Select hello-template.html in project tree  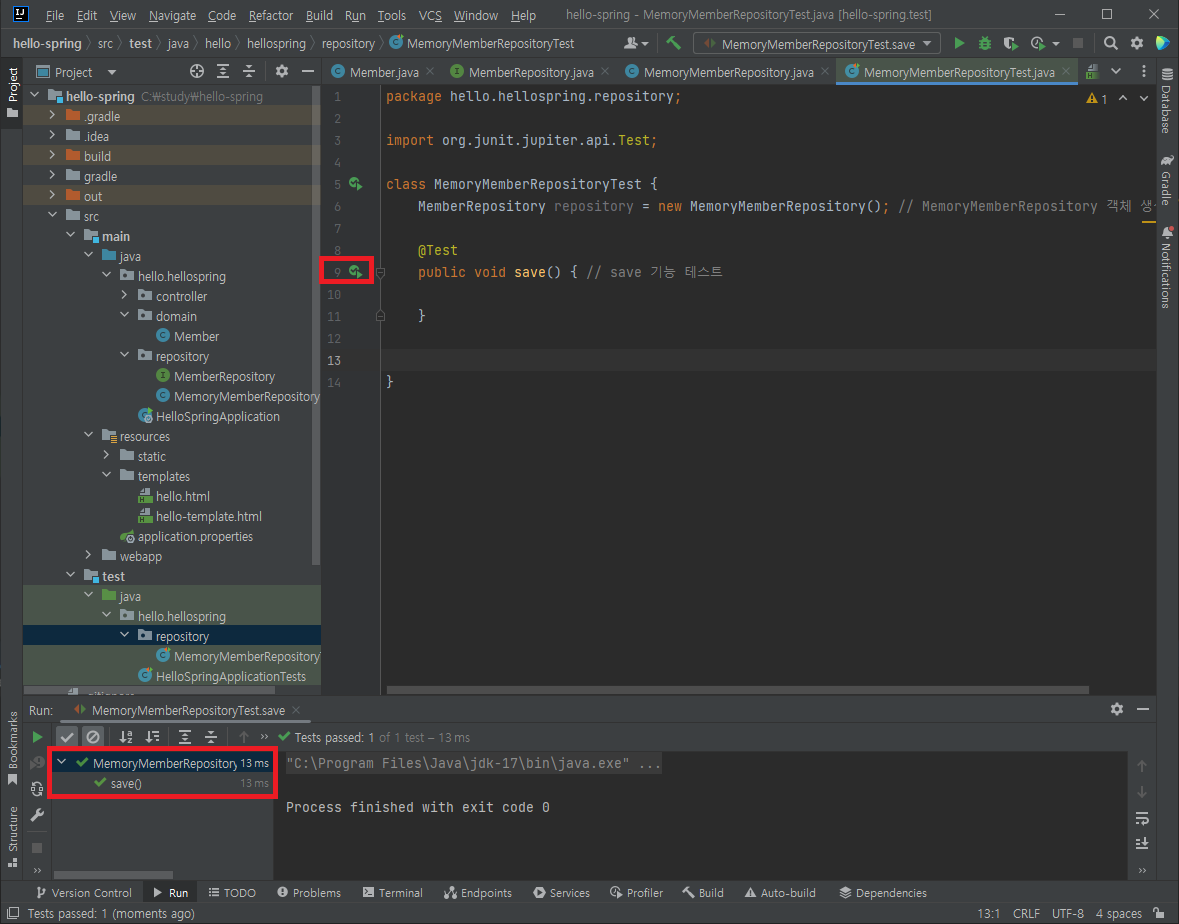click(208, 517)
